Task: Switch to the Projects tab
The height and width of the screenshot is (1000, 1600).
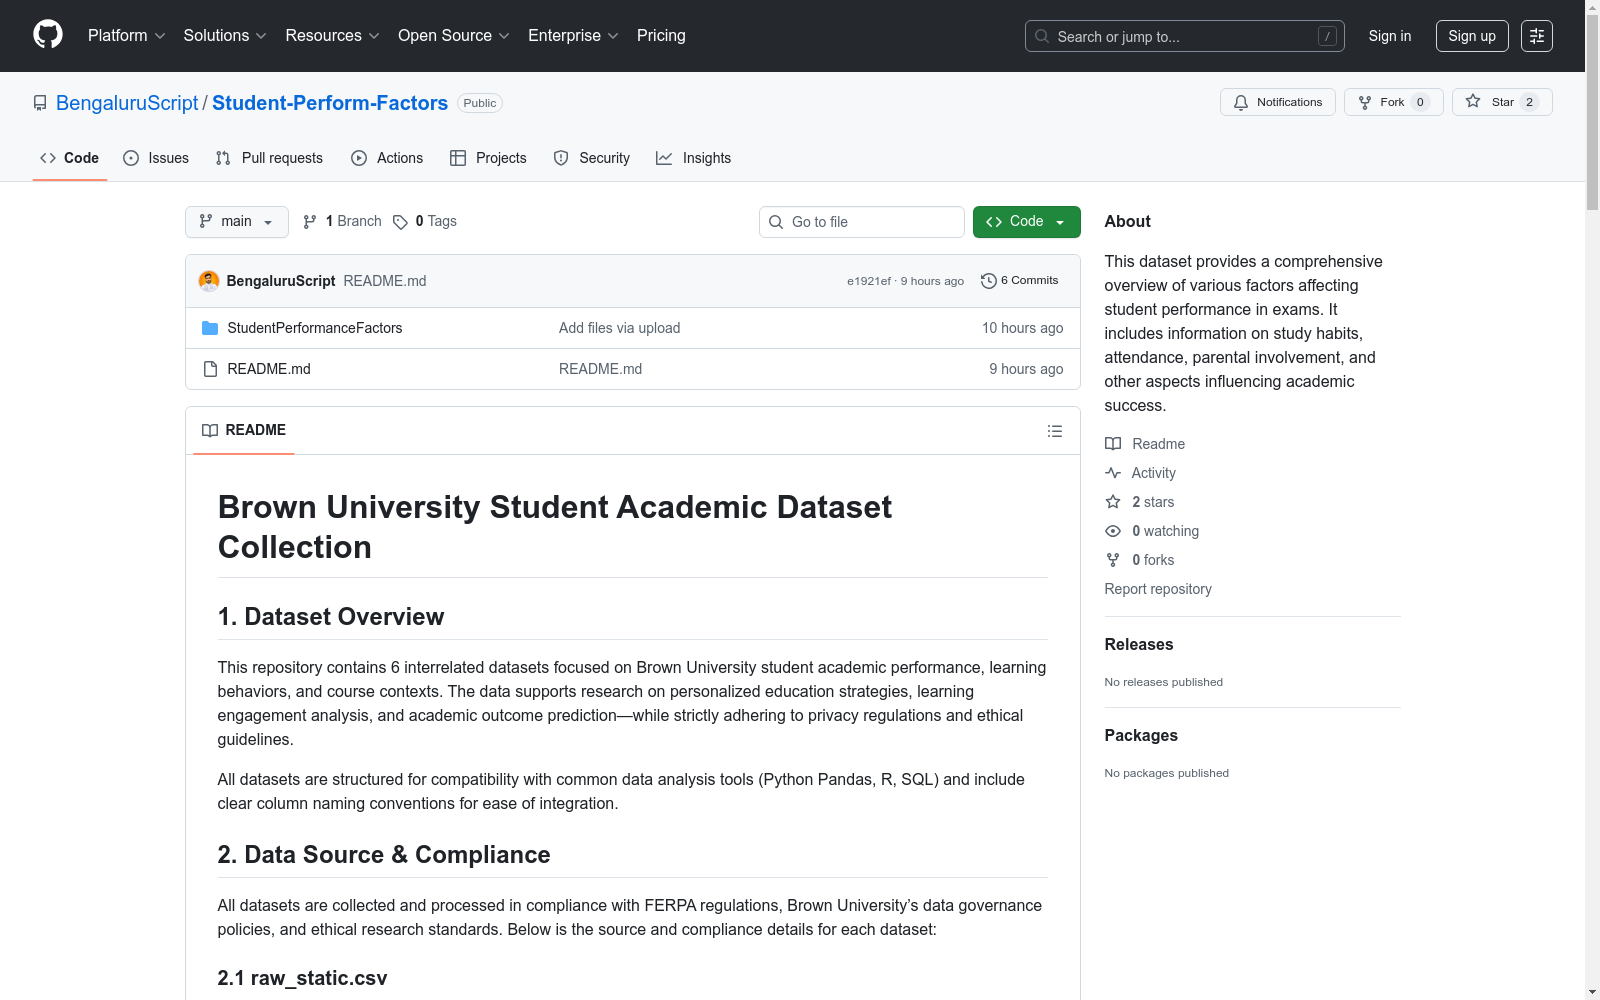Action: pyautogui.click(x=488, y=158)
